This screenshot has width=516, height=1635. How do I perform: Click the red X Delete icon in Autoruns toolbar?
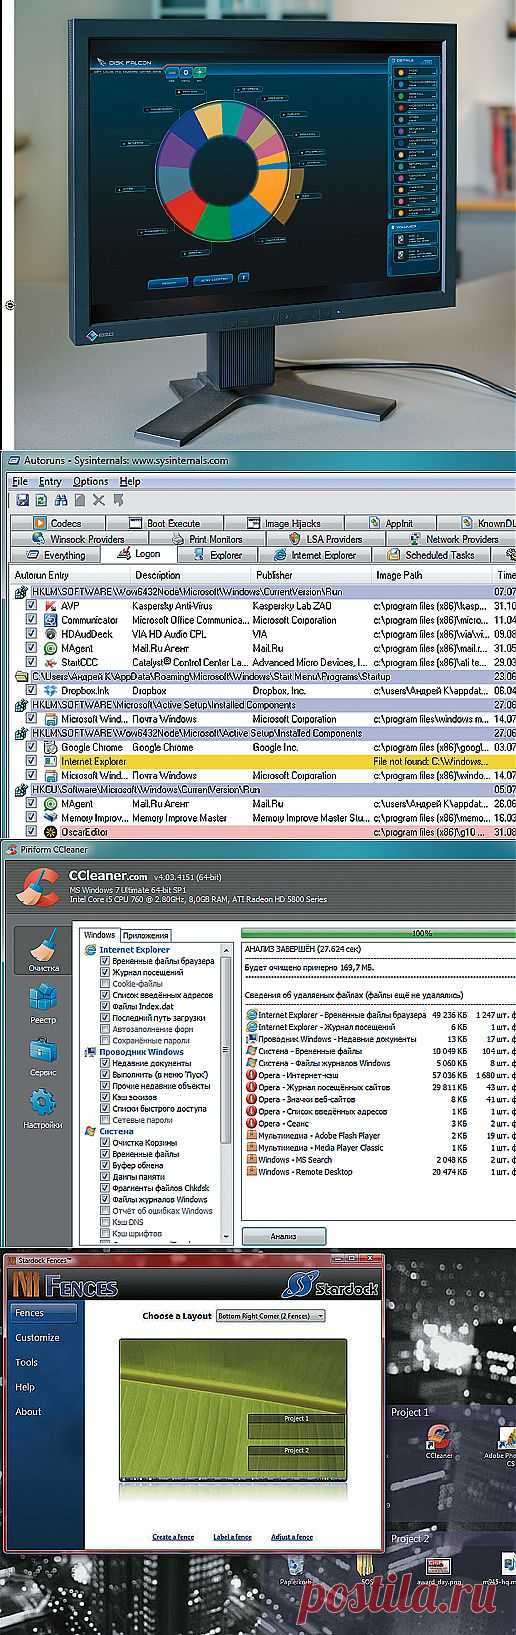pyautogui.click(x=98, y=499)
